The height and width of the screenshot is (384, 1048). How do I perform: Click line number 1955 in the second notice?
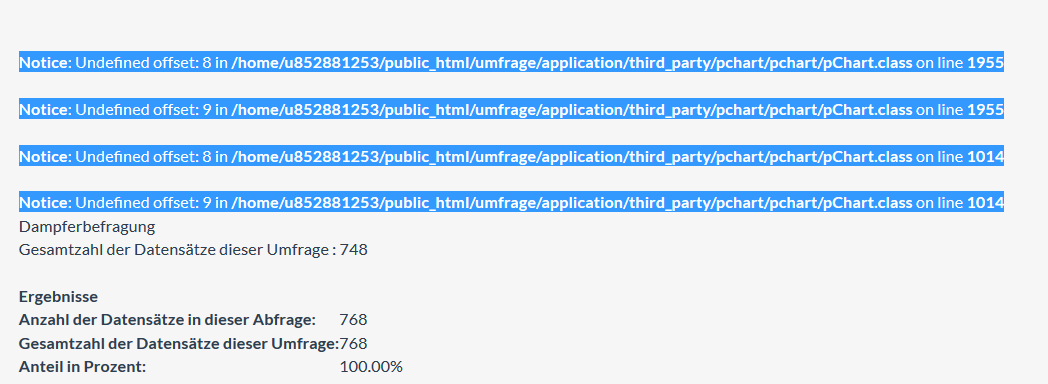click(x=985, y=110)
